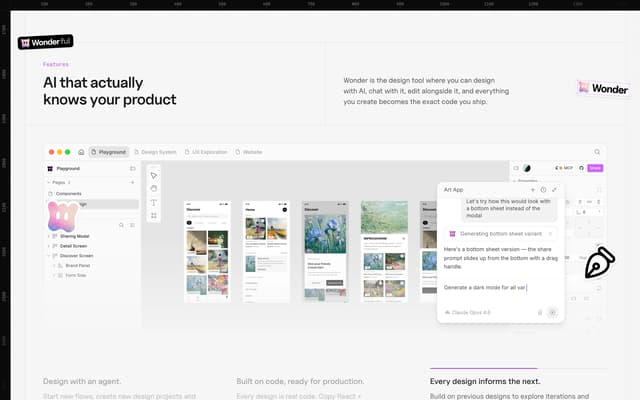Click the search icon in app top bar
The width and height of the screenshot is (640, 400).
597,152
